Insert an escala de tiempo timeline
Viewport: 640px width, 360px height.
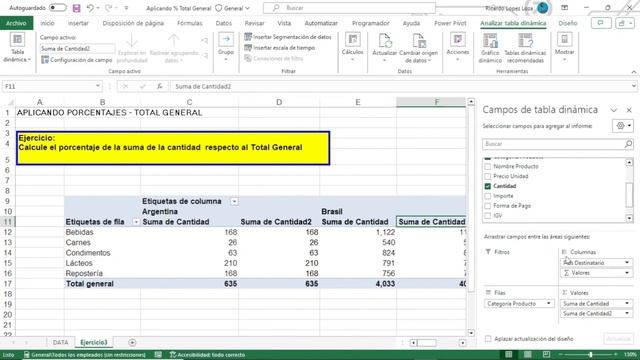tap(280, 48)
